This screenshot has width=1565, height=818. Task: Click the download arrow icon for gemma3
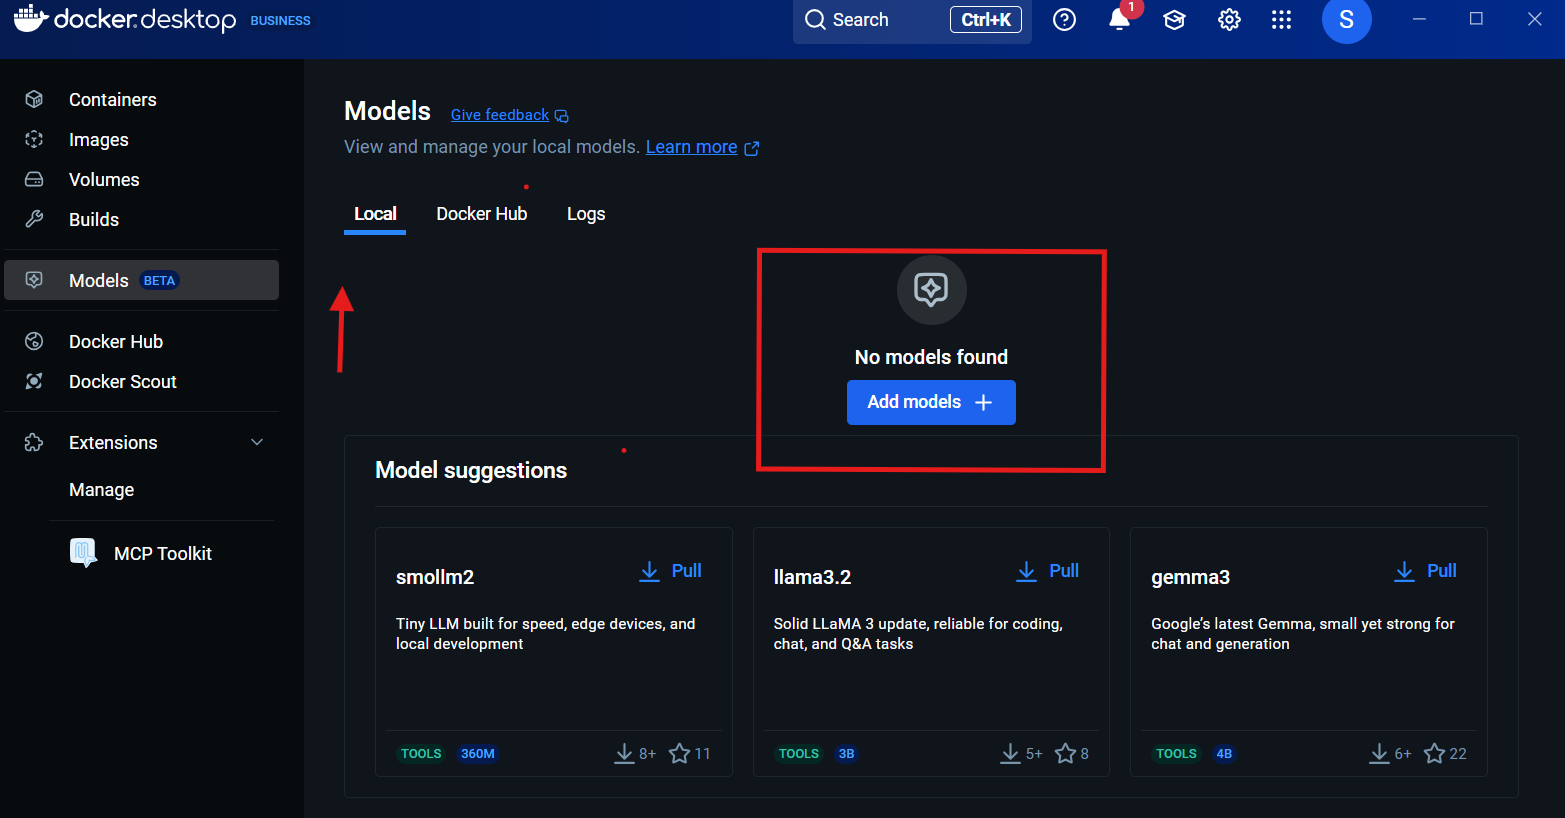coord(1405,571)
